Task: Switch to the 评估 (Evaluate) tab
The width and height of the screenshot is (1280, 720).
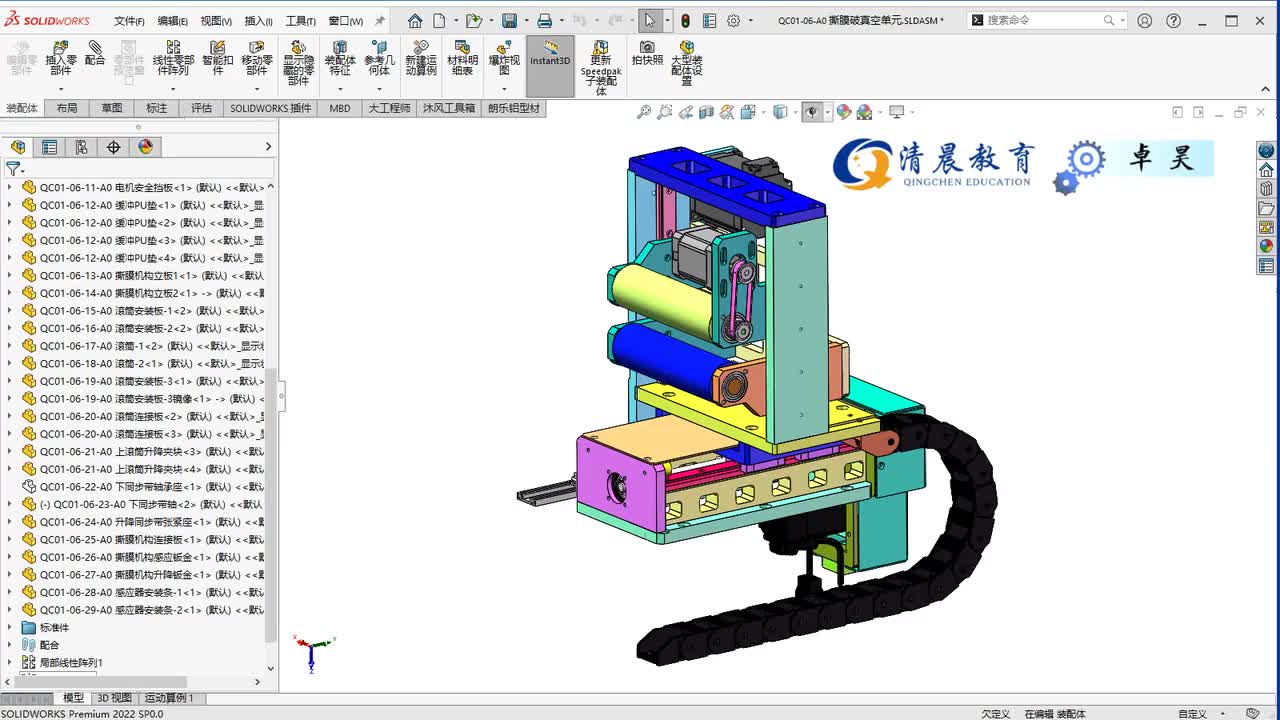Action: coord(202,108)
